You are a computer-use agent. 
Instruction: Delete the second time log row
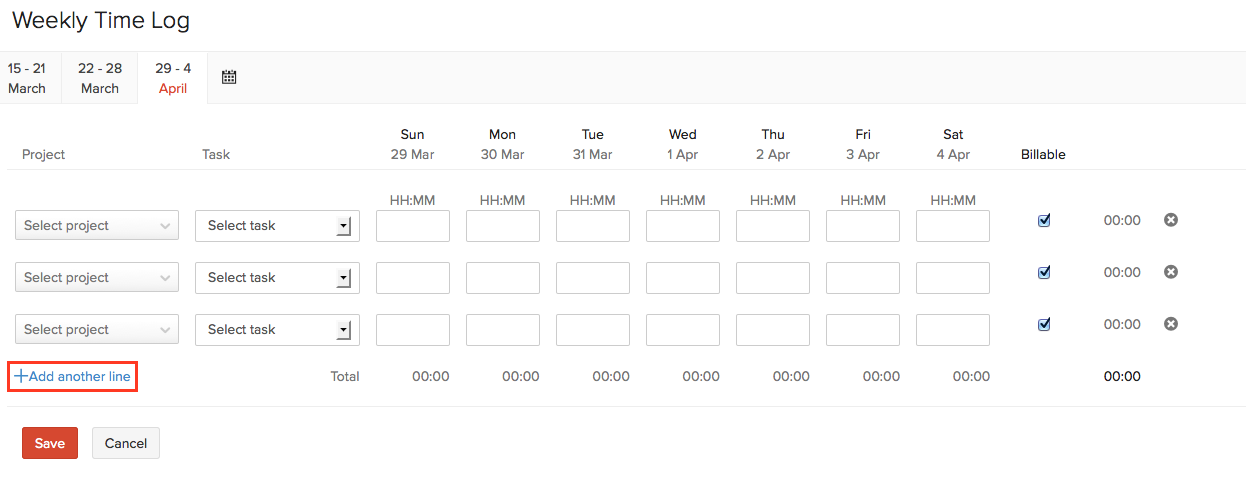click(x=1171, y=272)
